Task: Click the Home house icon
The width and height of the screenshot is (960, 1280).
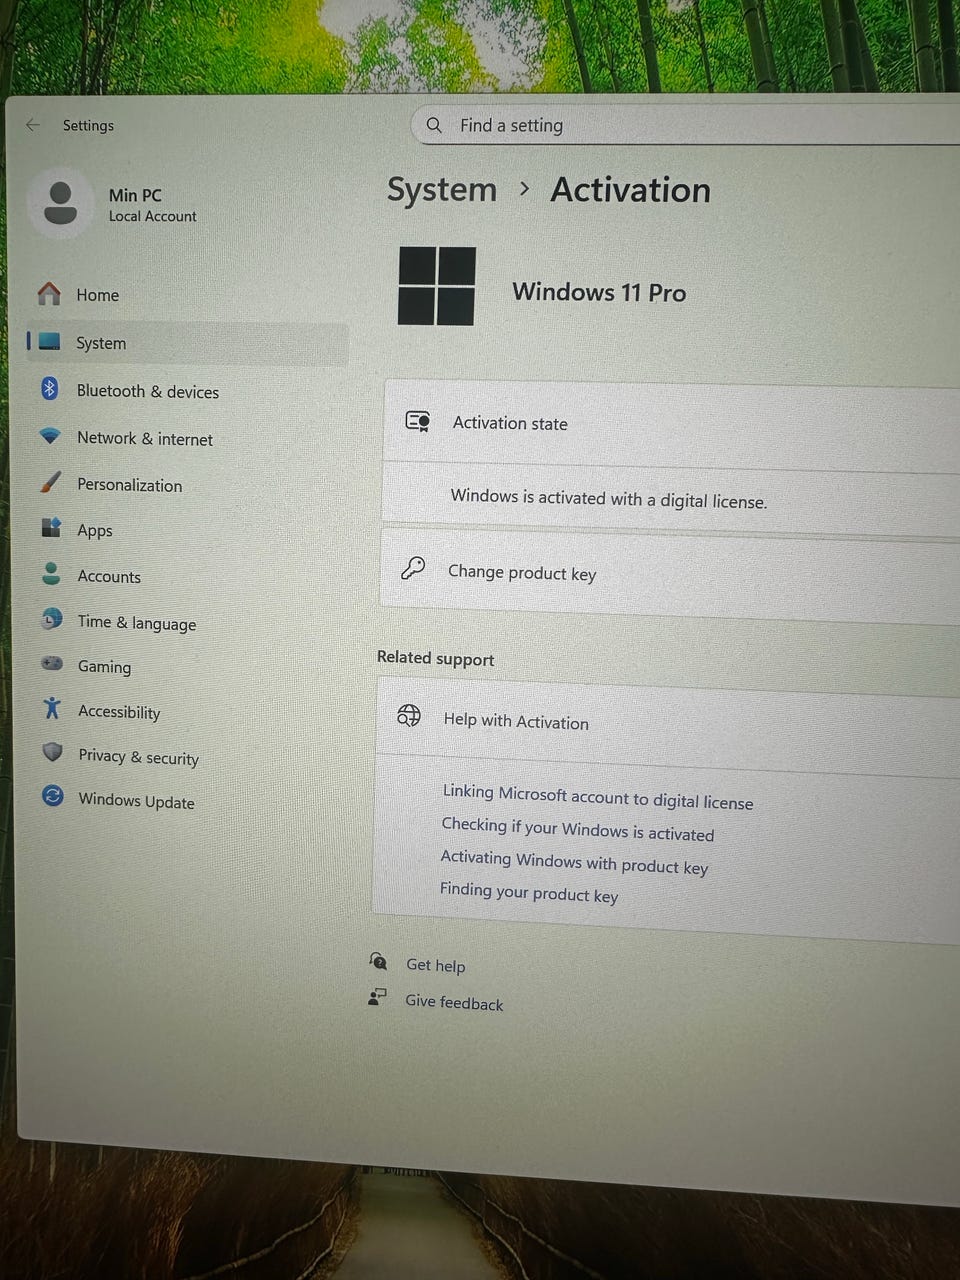Action: (49, 293)
